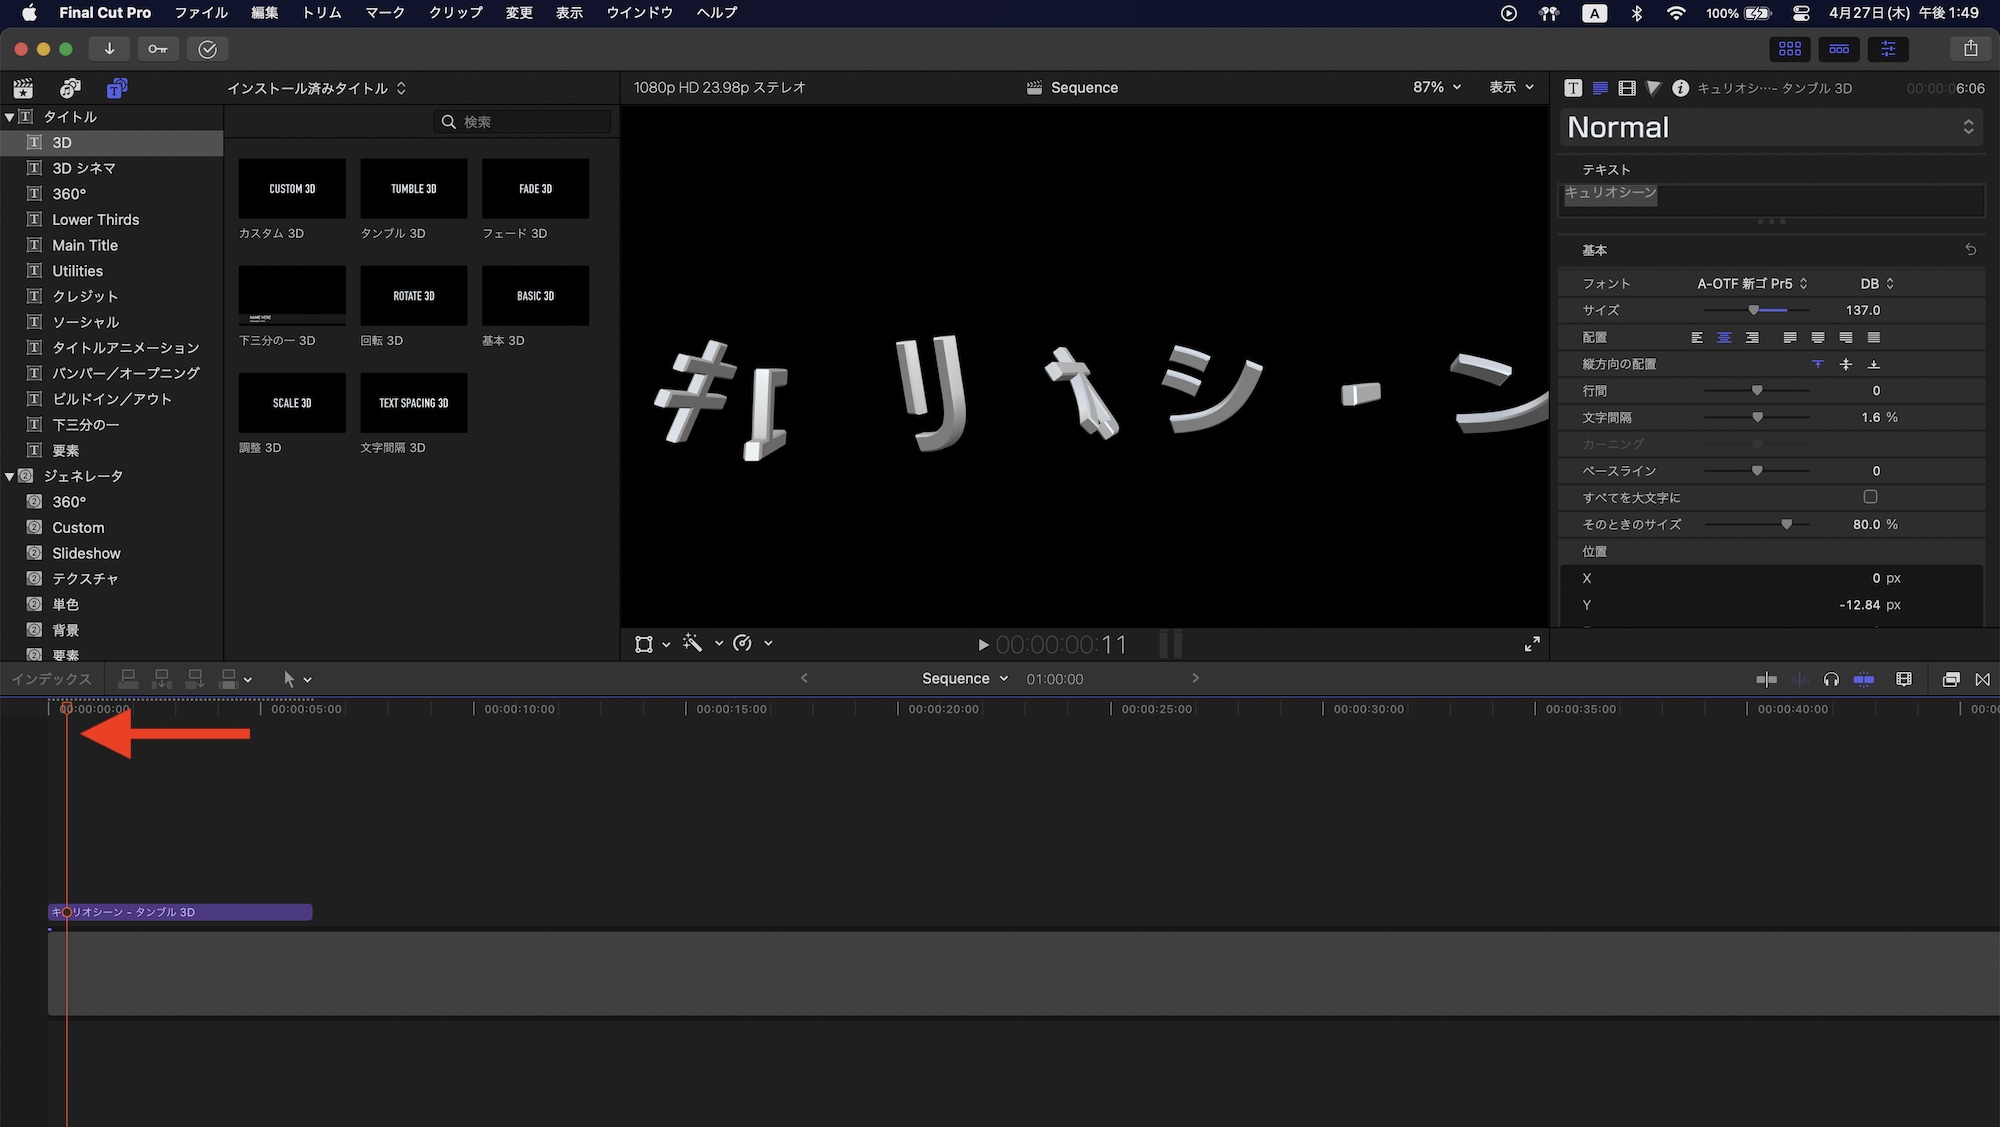Image resolution: width=2000 pixels, height=1127 pixels.
Task: Click the viewer fullscreen arrows icon
Action: [x=1532, y=644]
